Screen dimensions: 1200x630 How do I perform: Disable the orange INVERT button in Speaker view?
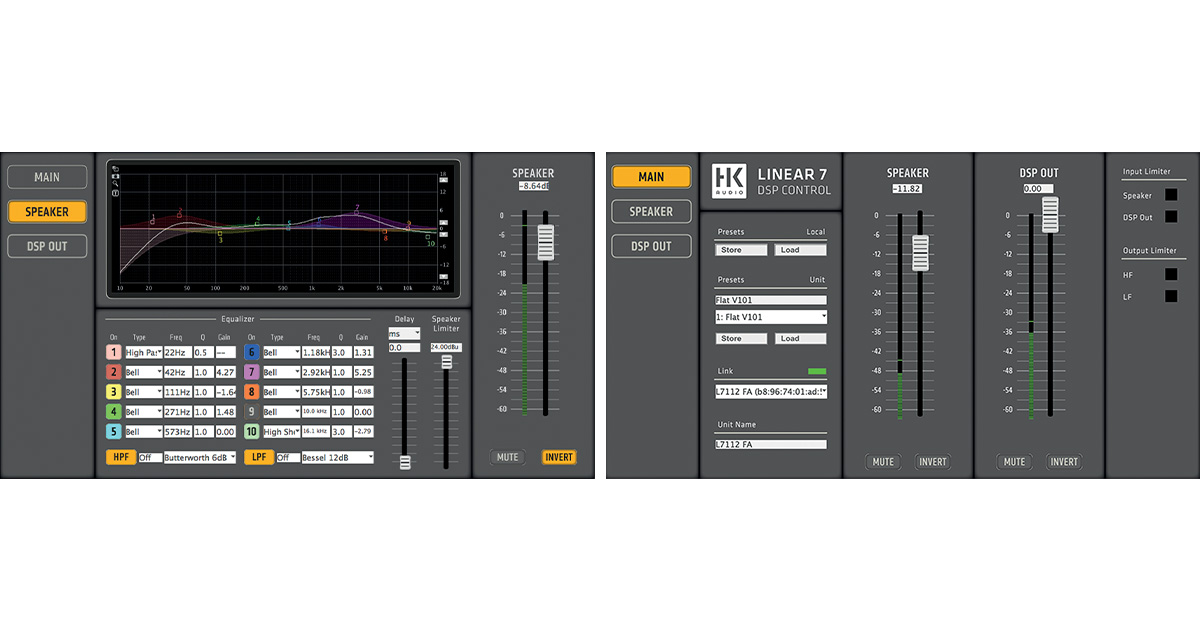tap(559, 457)
